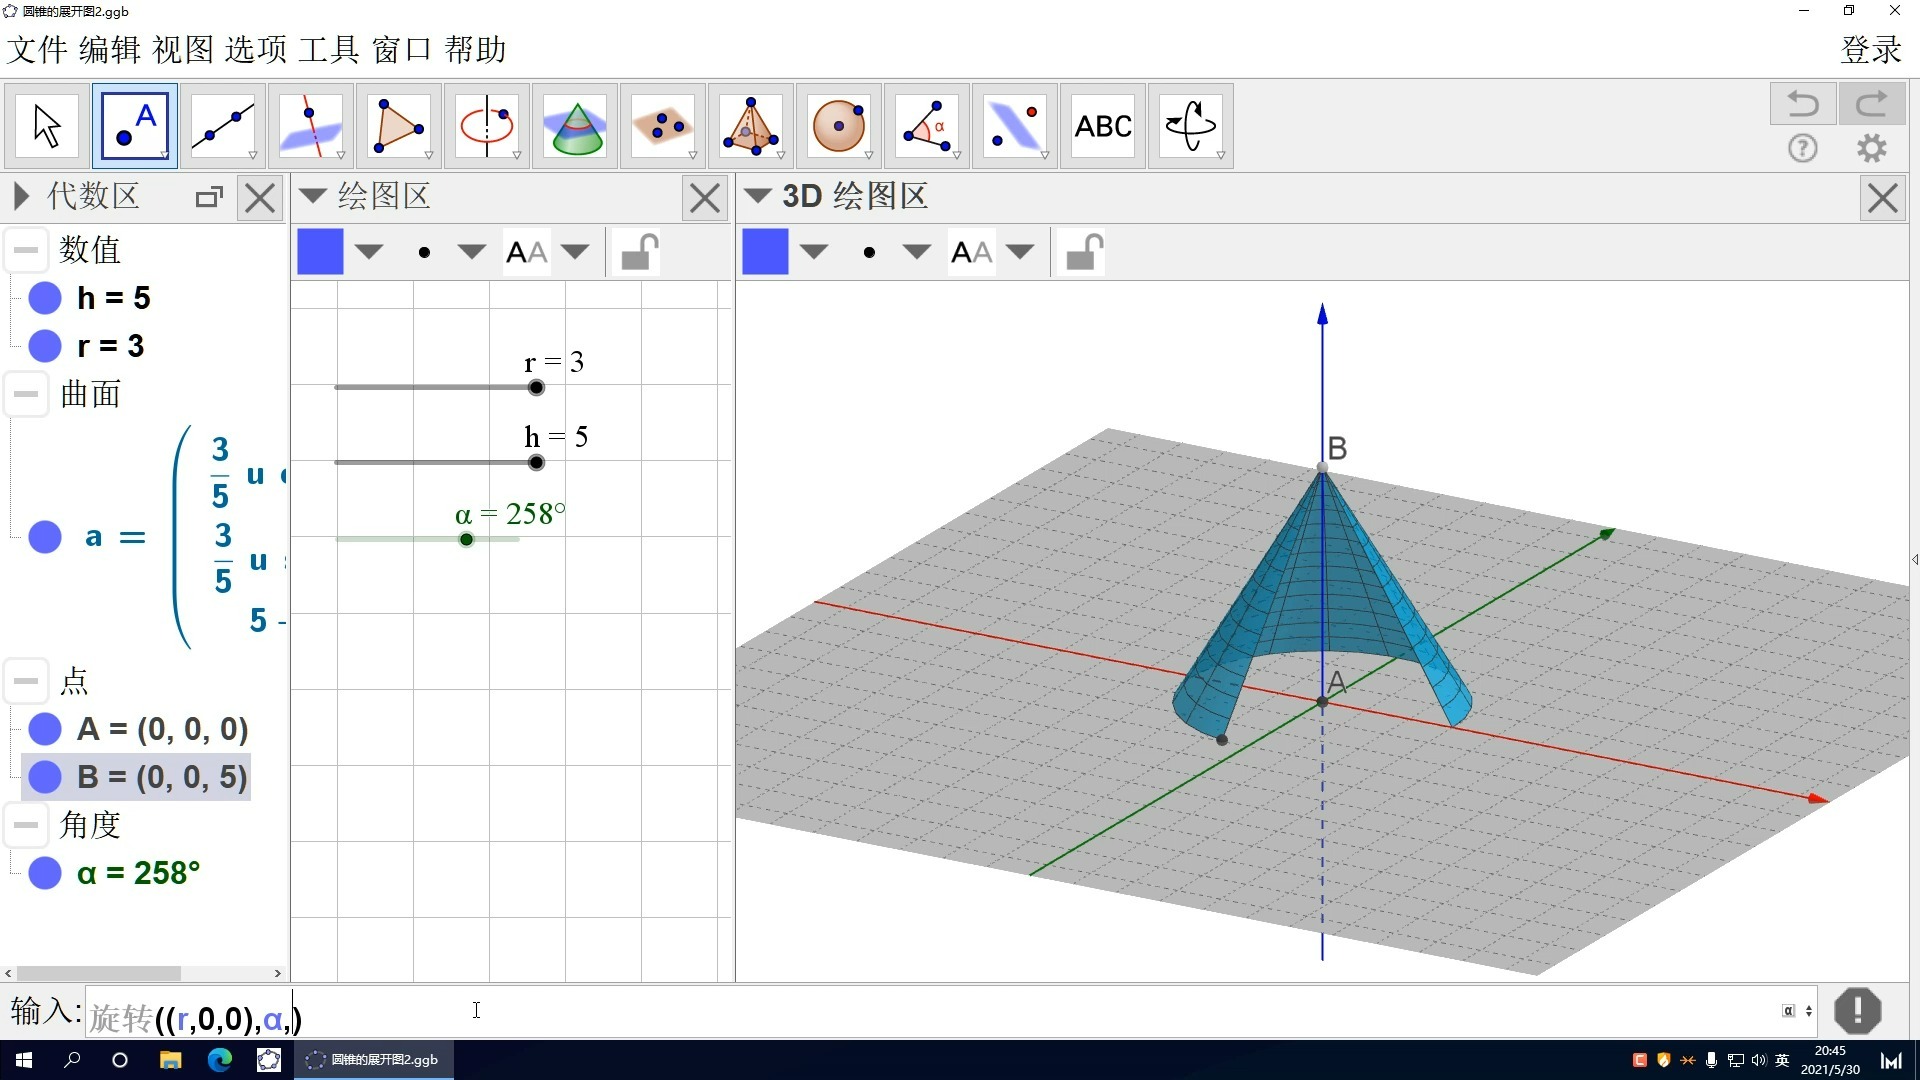This screenshot has height=1080, width=1920.
Task: Toggle visibility of slider h = 5
Action: [x=45, y=298]
